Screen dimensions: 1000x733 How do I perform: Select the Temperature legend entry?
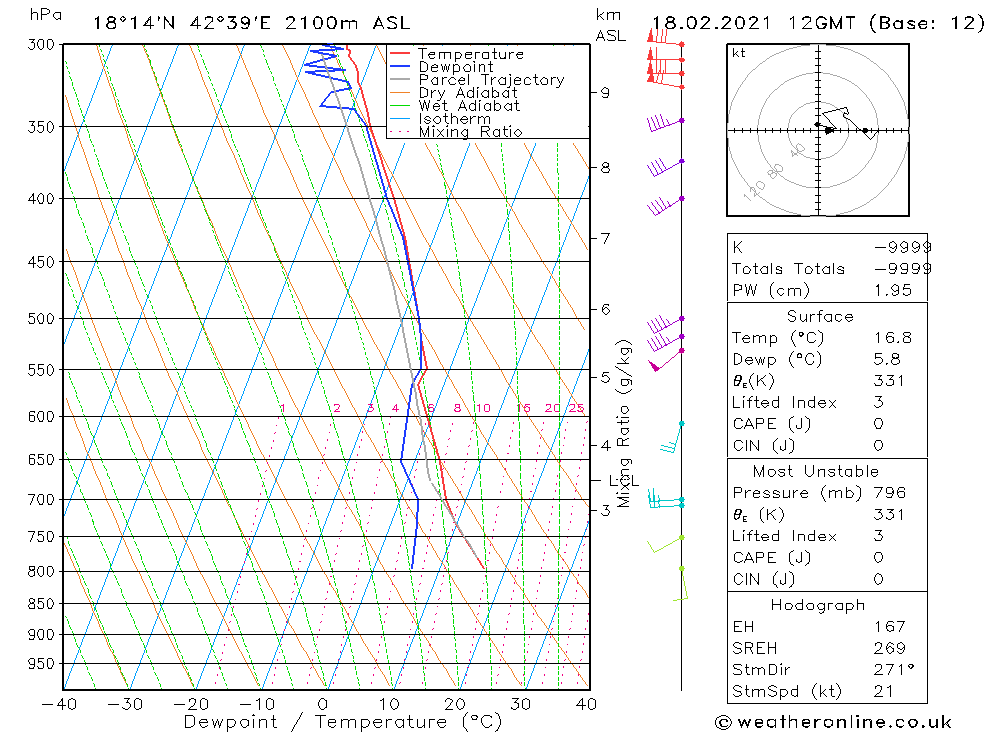(471, 54)
